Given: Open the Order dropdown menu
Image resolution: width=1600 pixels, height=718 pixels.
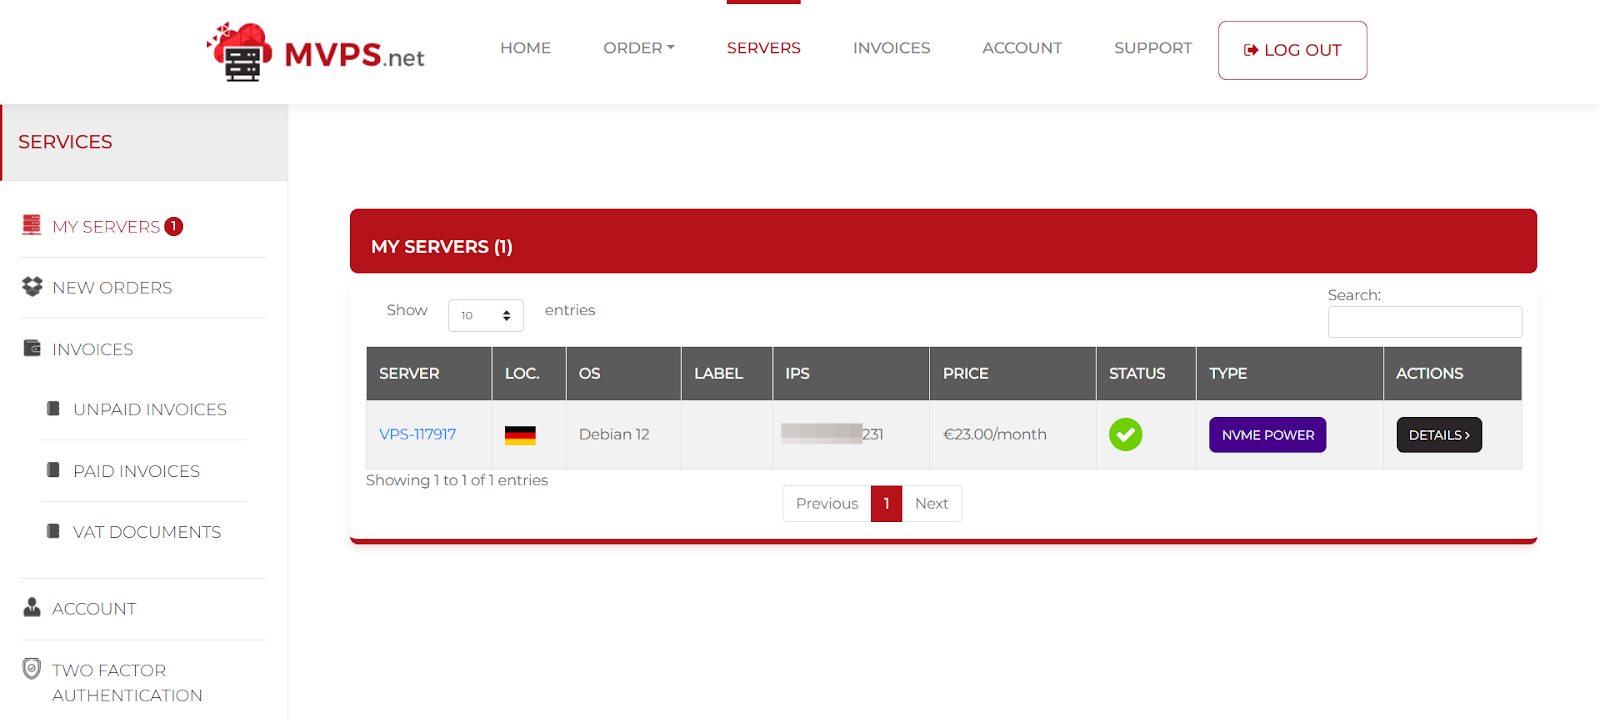Looking at the screenshot, I should 639,48.
